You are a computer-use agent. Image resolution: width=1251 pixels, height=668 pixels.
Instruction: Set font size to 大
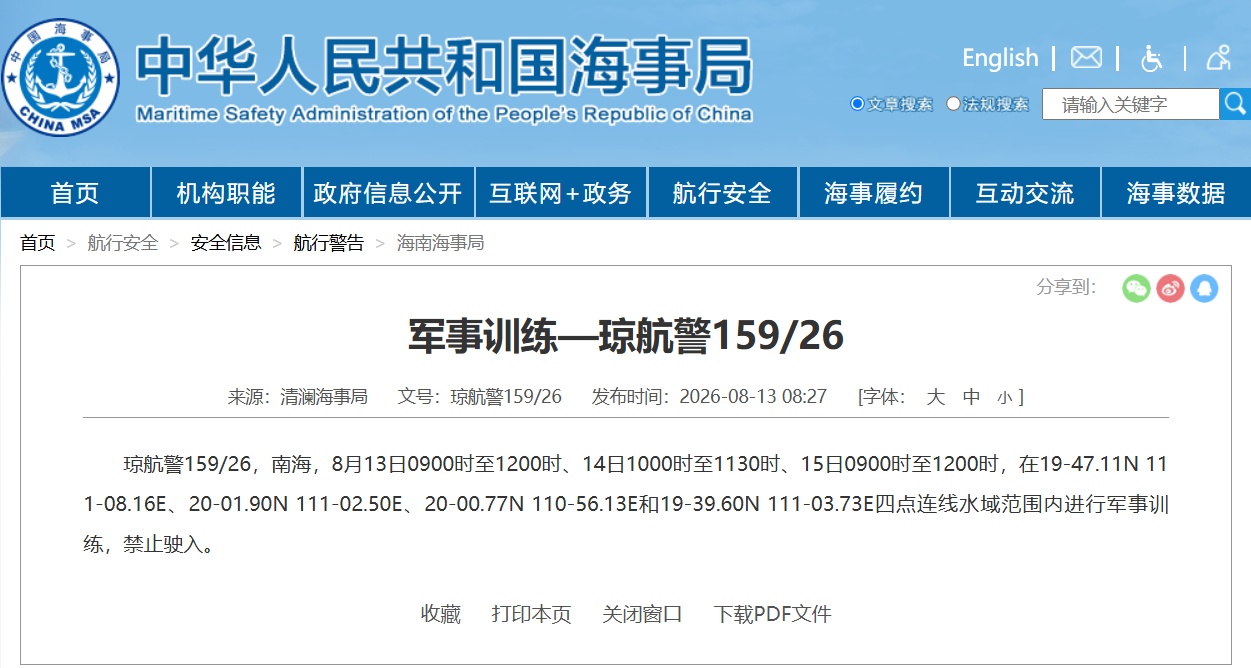click(936, 397)
